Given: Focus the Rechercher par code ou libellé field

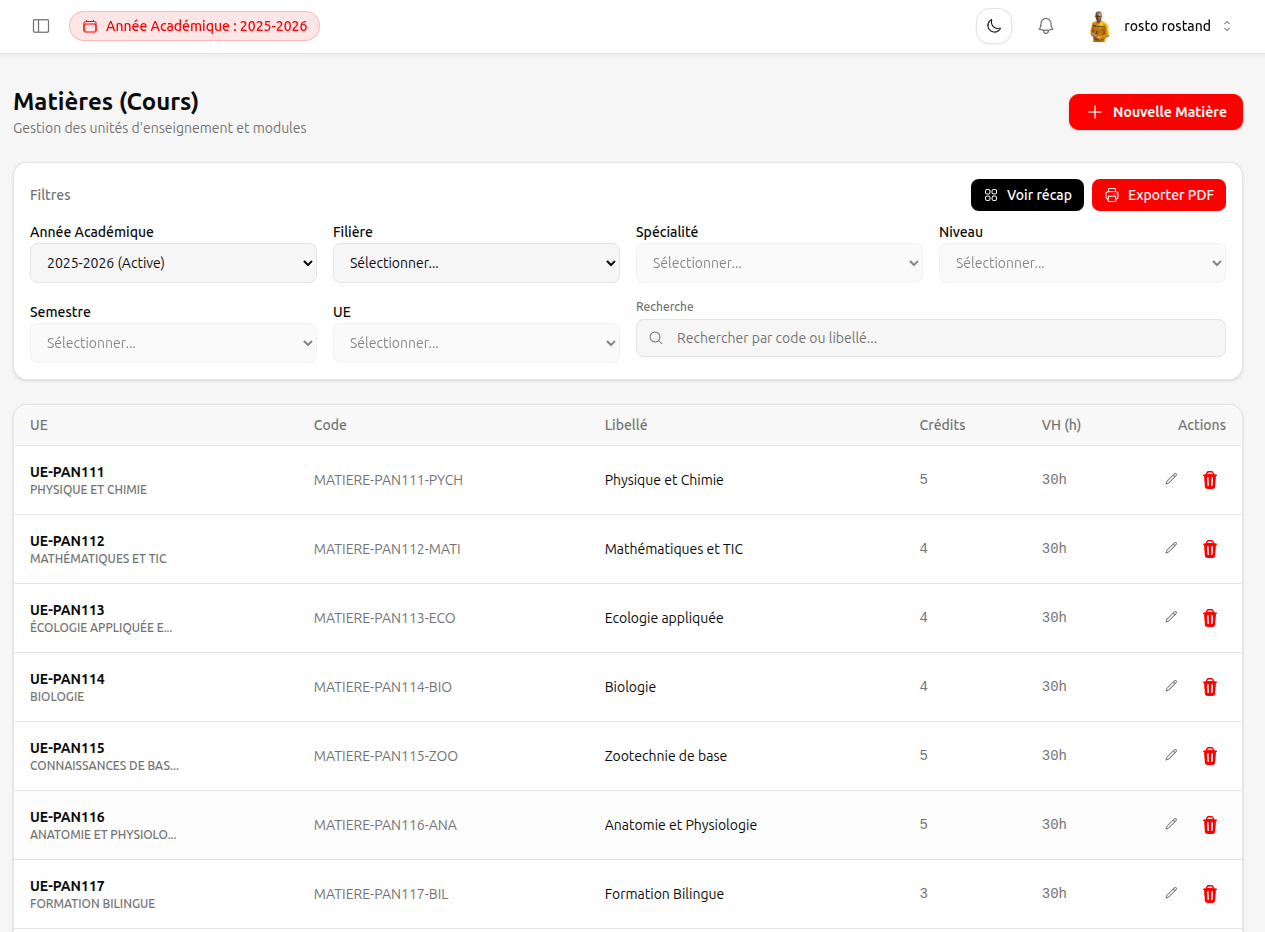Looking at the screenshot, I should (931, 338).
